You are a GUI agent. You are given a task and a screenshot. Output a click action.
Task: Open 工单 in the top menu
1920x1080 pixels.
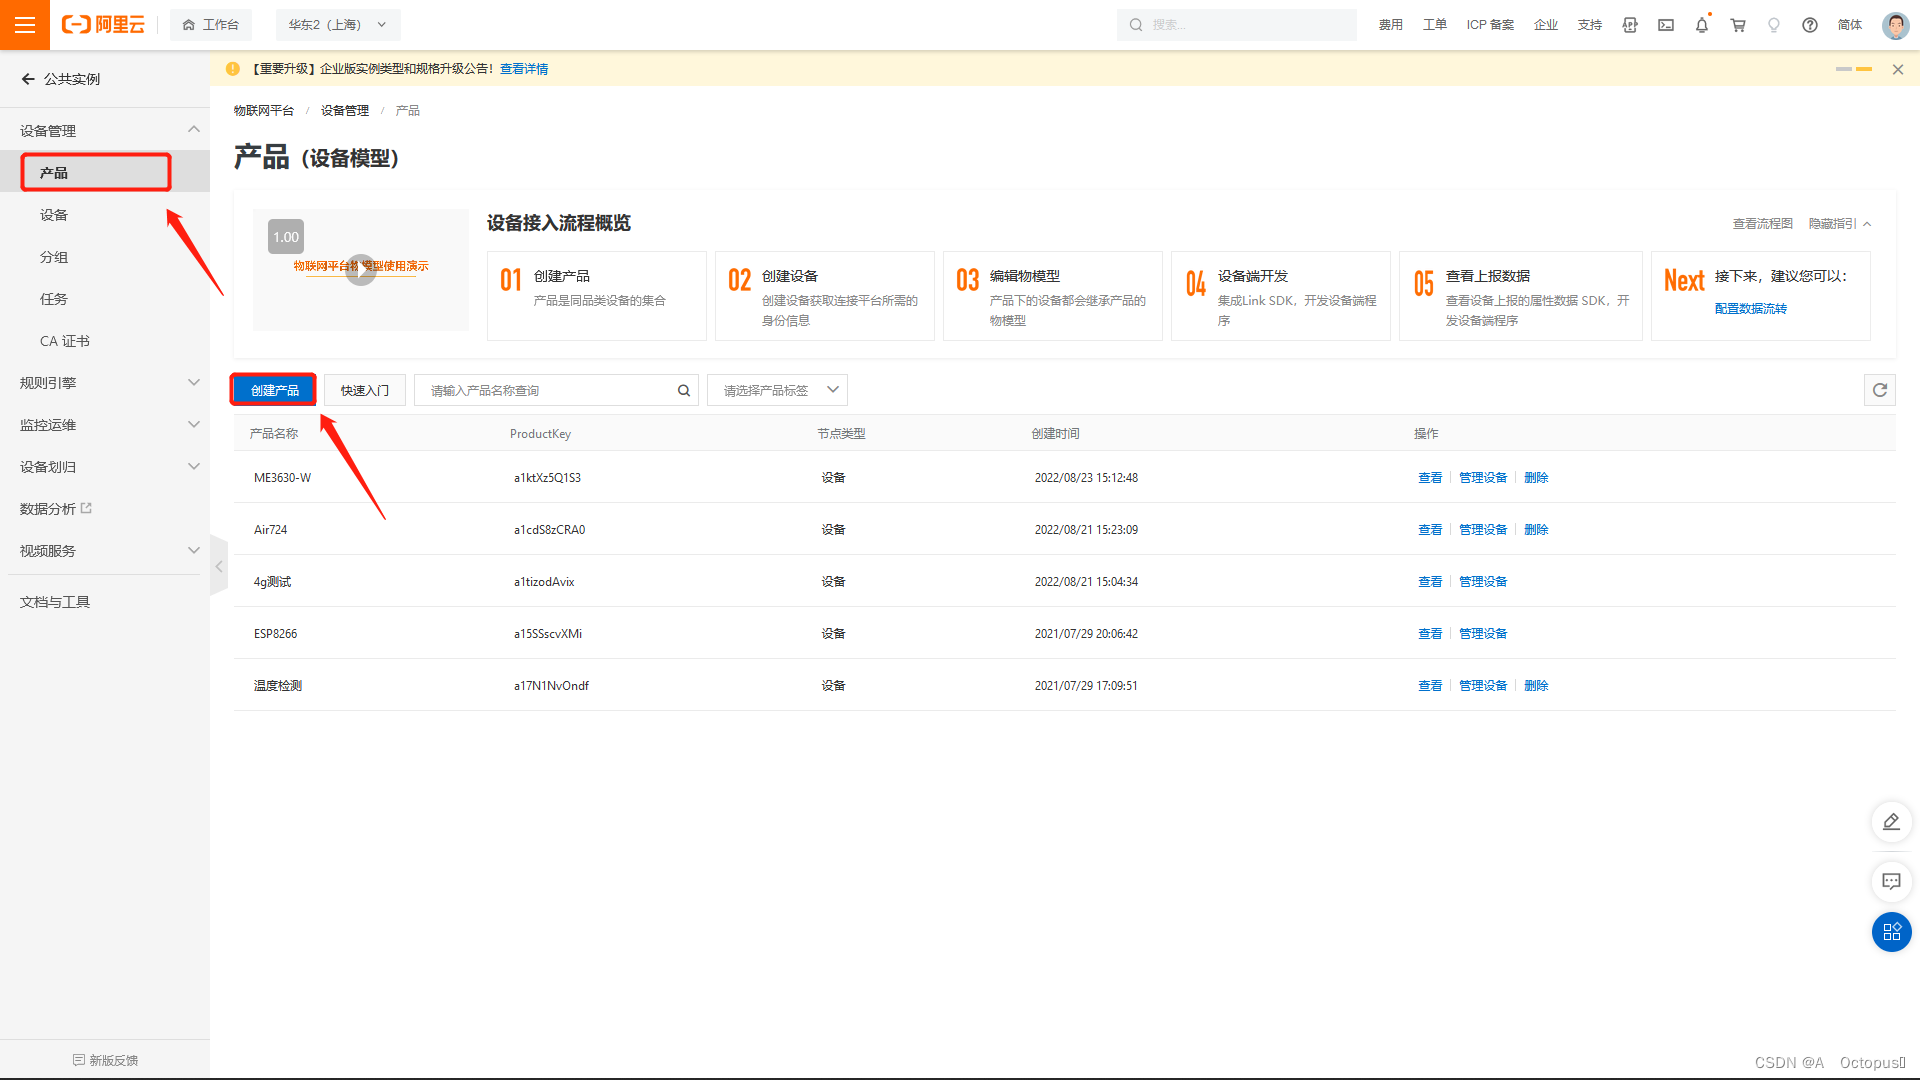coord(1435,25)
